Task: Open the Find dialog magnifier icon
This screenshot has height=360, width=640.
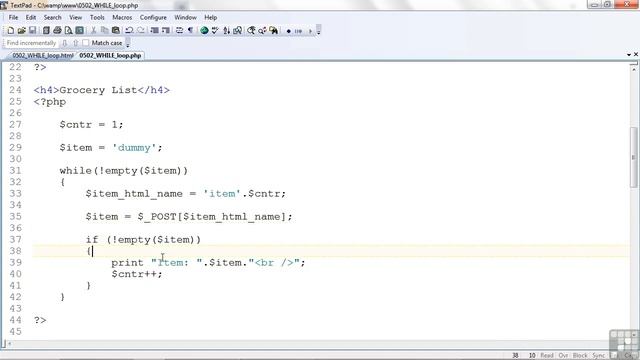Action: 251,31
